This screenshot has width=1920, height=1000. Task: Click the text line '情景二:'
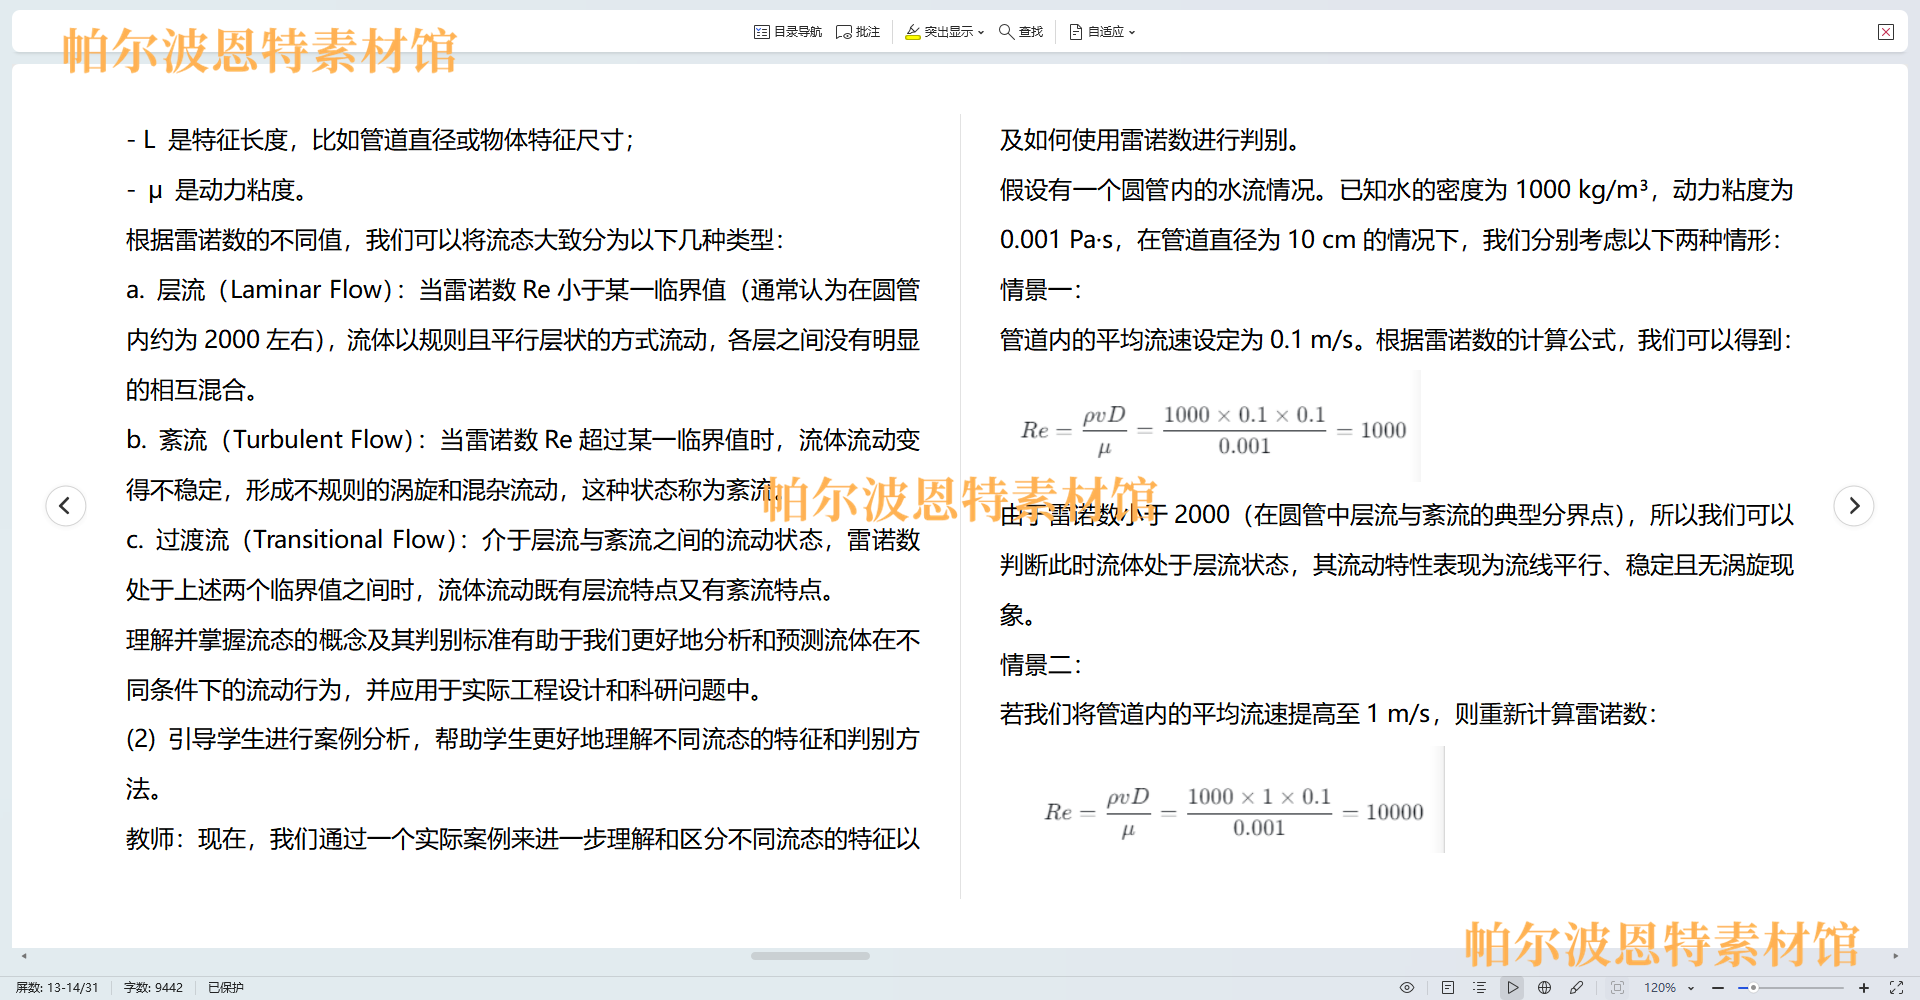[x=1040, y=665]
